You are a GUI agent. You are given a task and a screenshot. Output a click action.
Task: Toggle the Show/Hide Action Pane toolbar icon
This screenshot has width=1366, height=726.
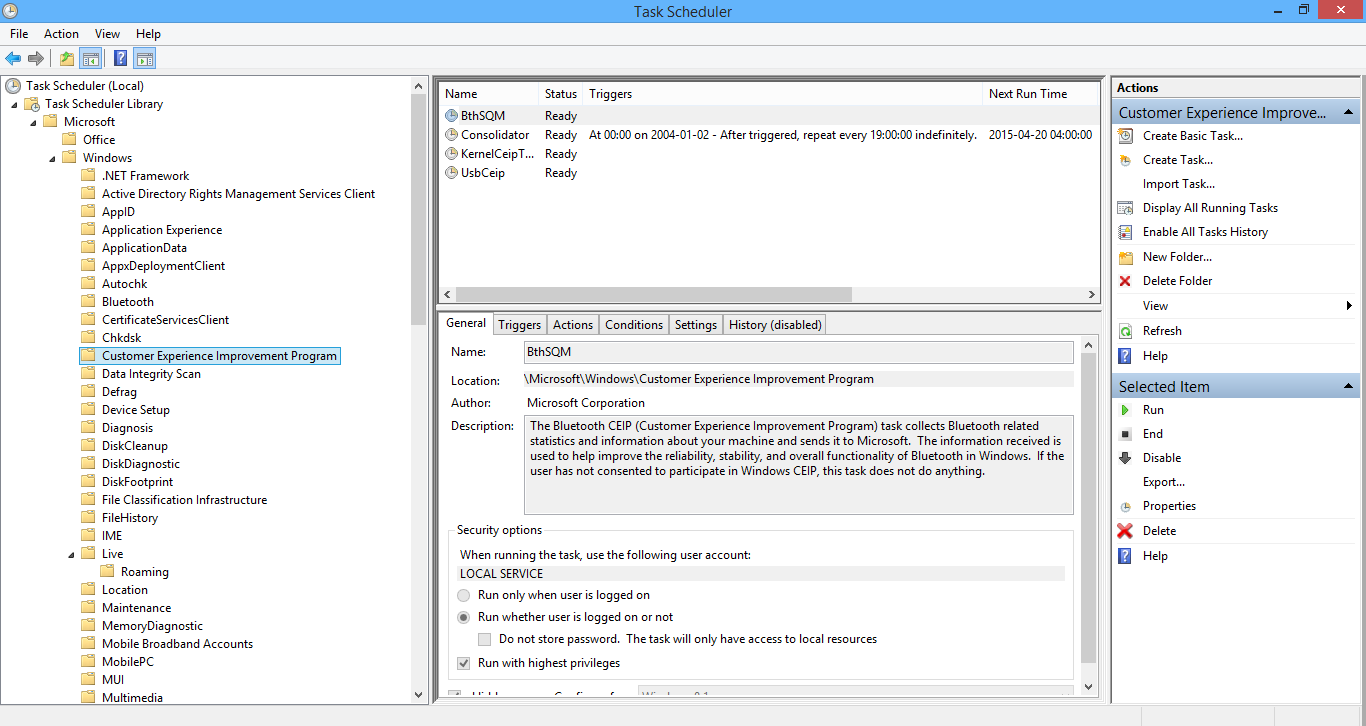145,58
